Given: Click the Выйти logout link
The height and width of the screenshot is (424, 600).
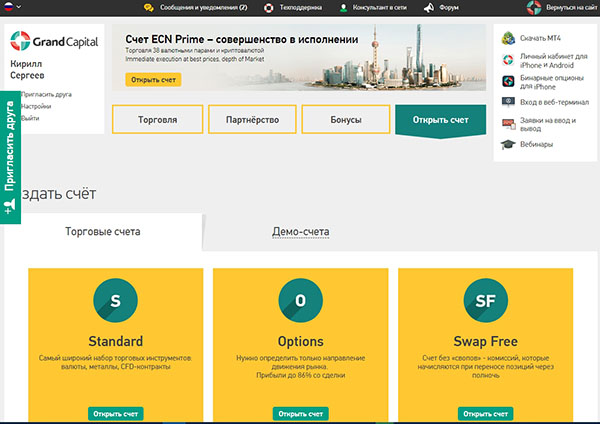Looking at the screenshot, I should click(x=30, y=118).
